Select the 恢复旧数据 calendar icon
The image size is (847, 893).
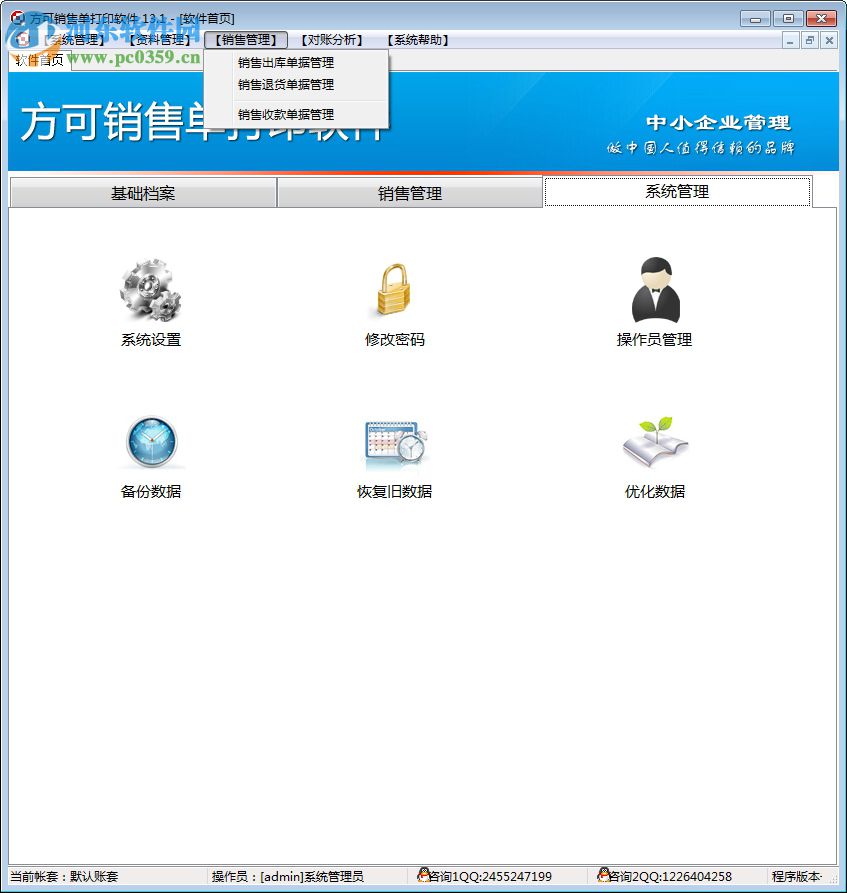point(396,442)
